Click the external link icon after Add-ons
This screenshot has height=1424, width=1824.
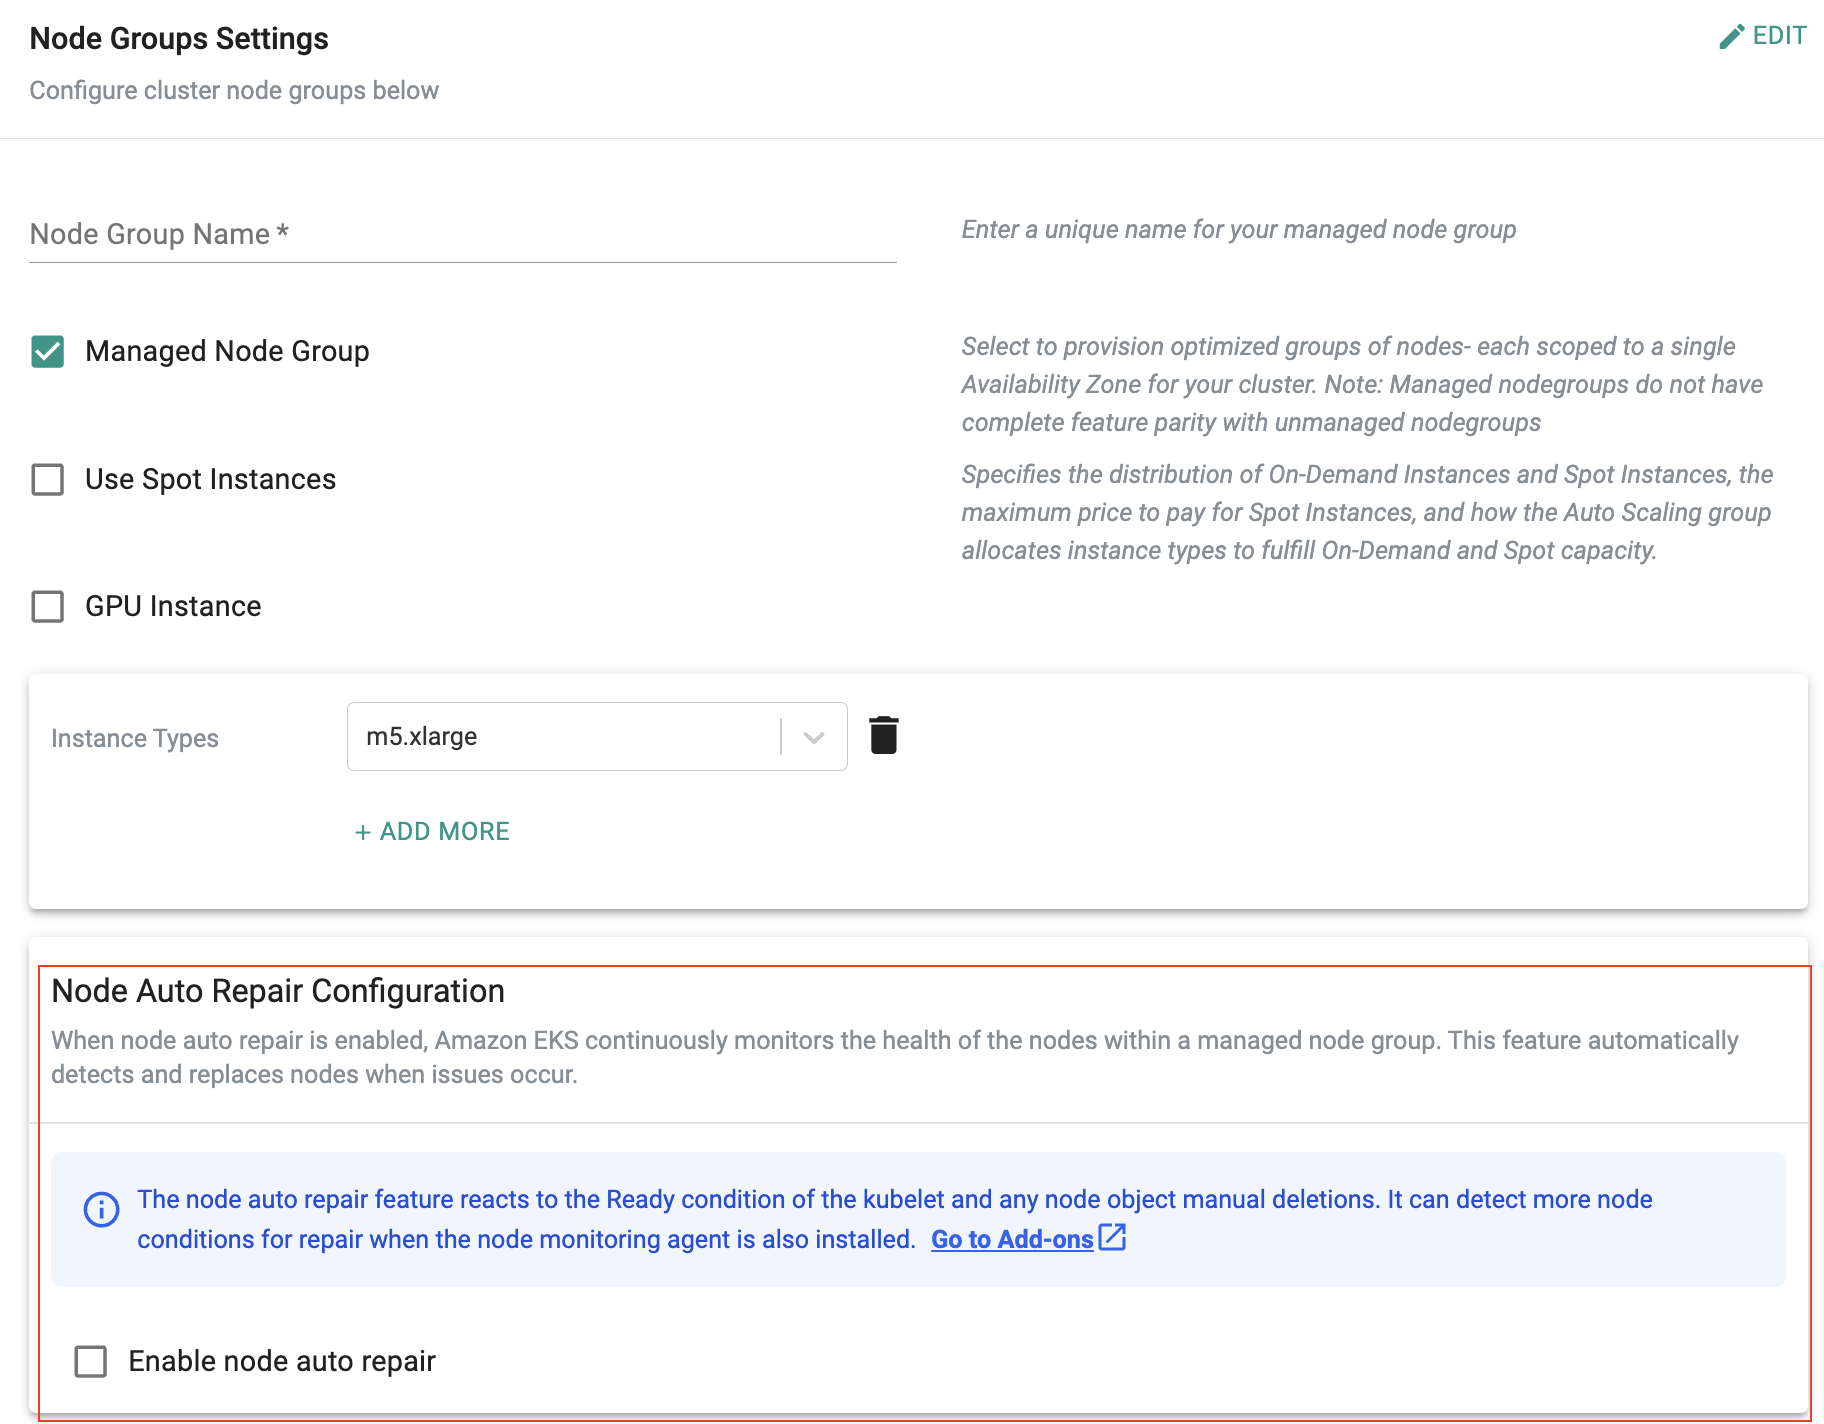[x=1112, y=1238]
